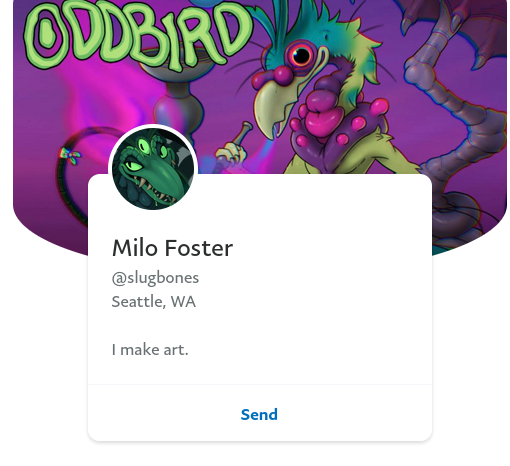Click the pink throat pouch on bird
510x466 pixels.
322,113
